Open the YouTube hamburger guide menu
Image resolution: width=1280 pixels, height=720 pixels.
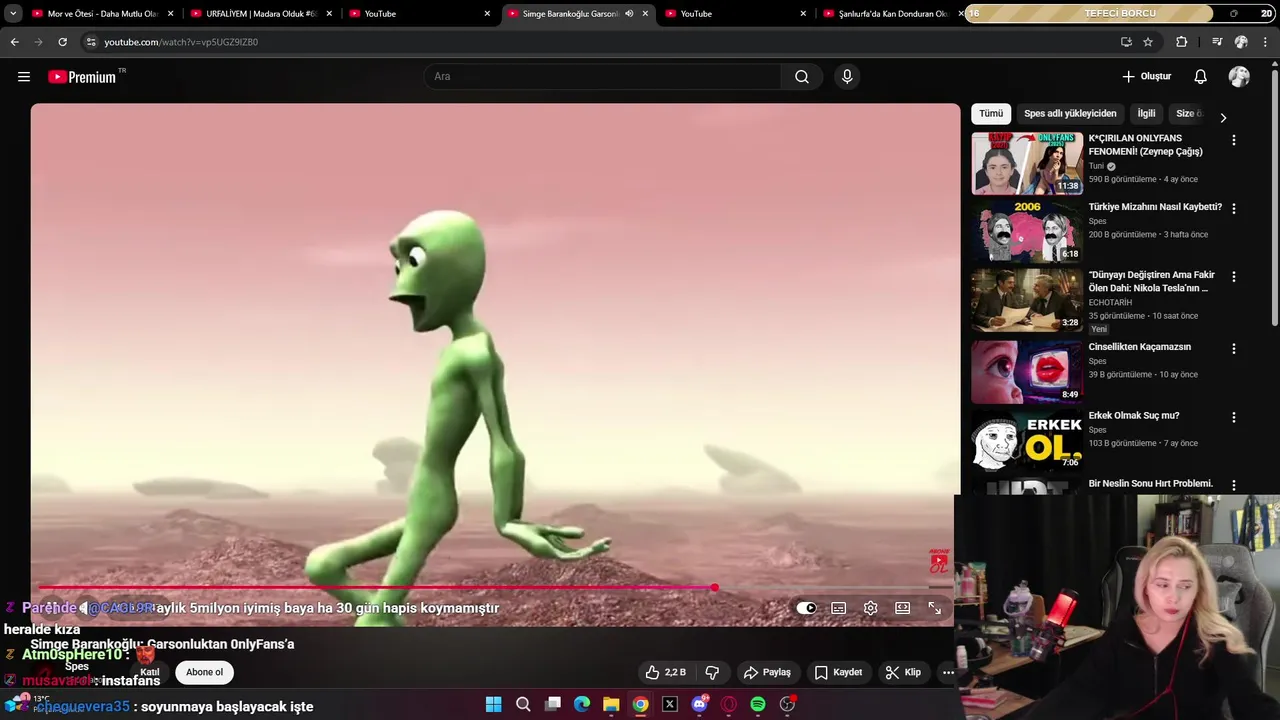[24, 77]
